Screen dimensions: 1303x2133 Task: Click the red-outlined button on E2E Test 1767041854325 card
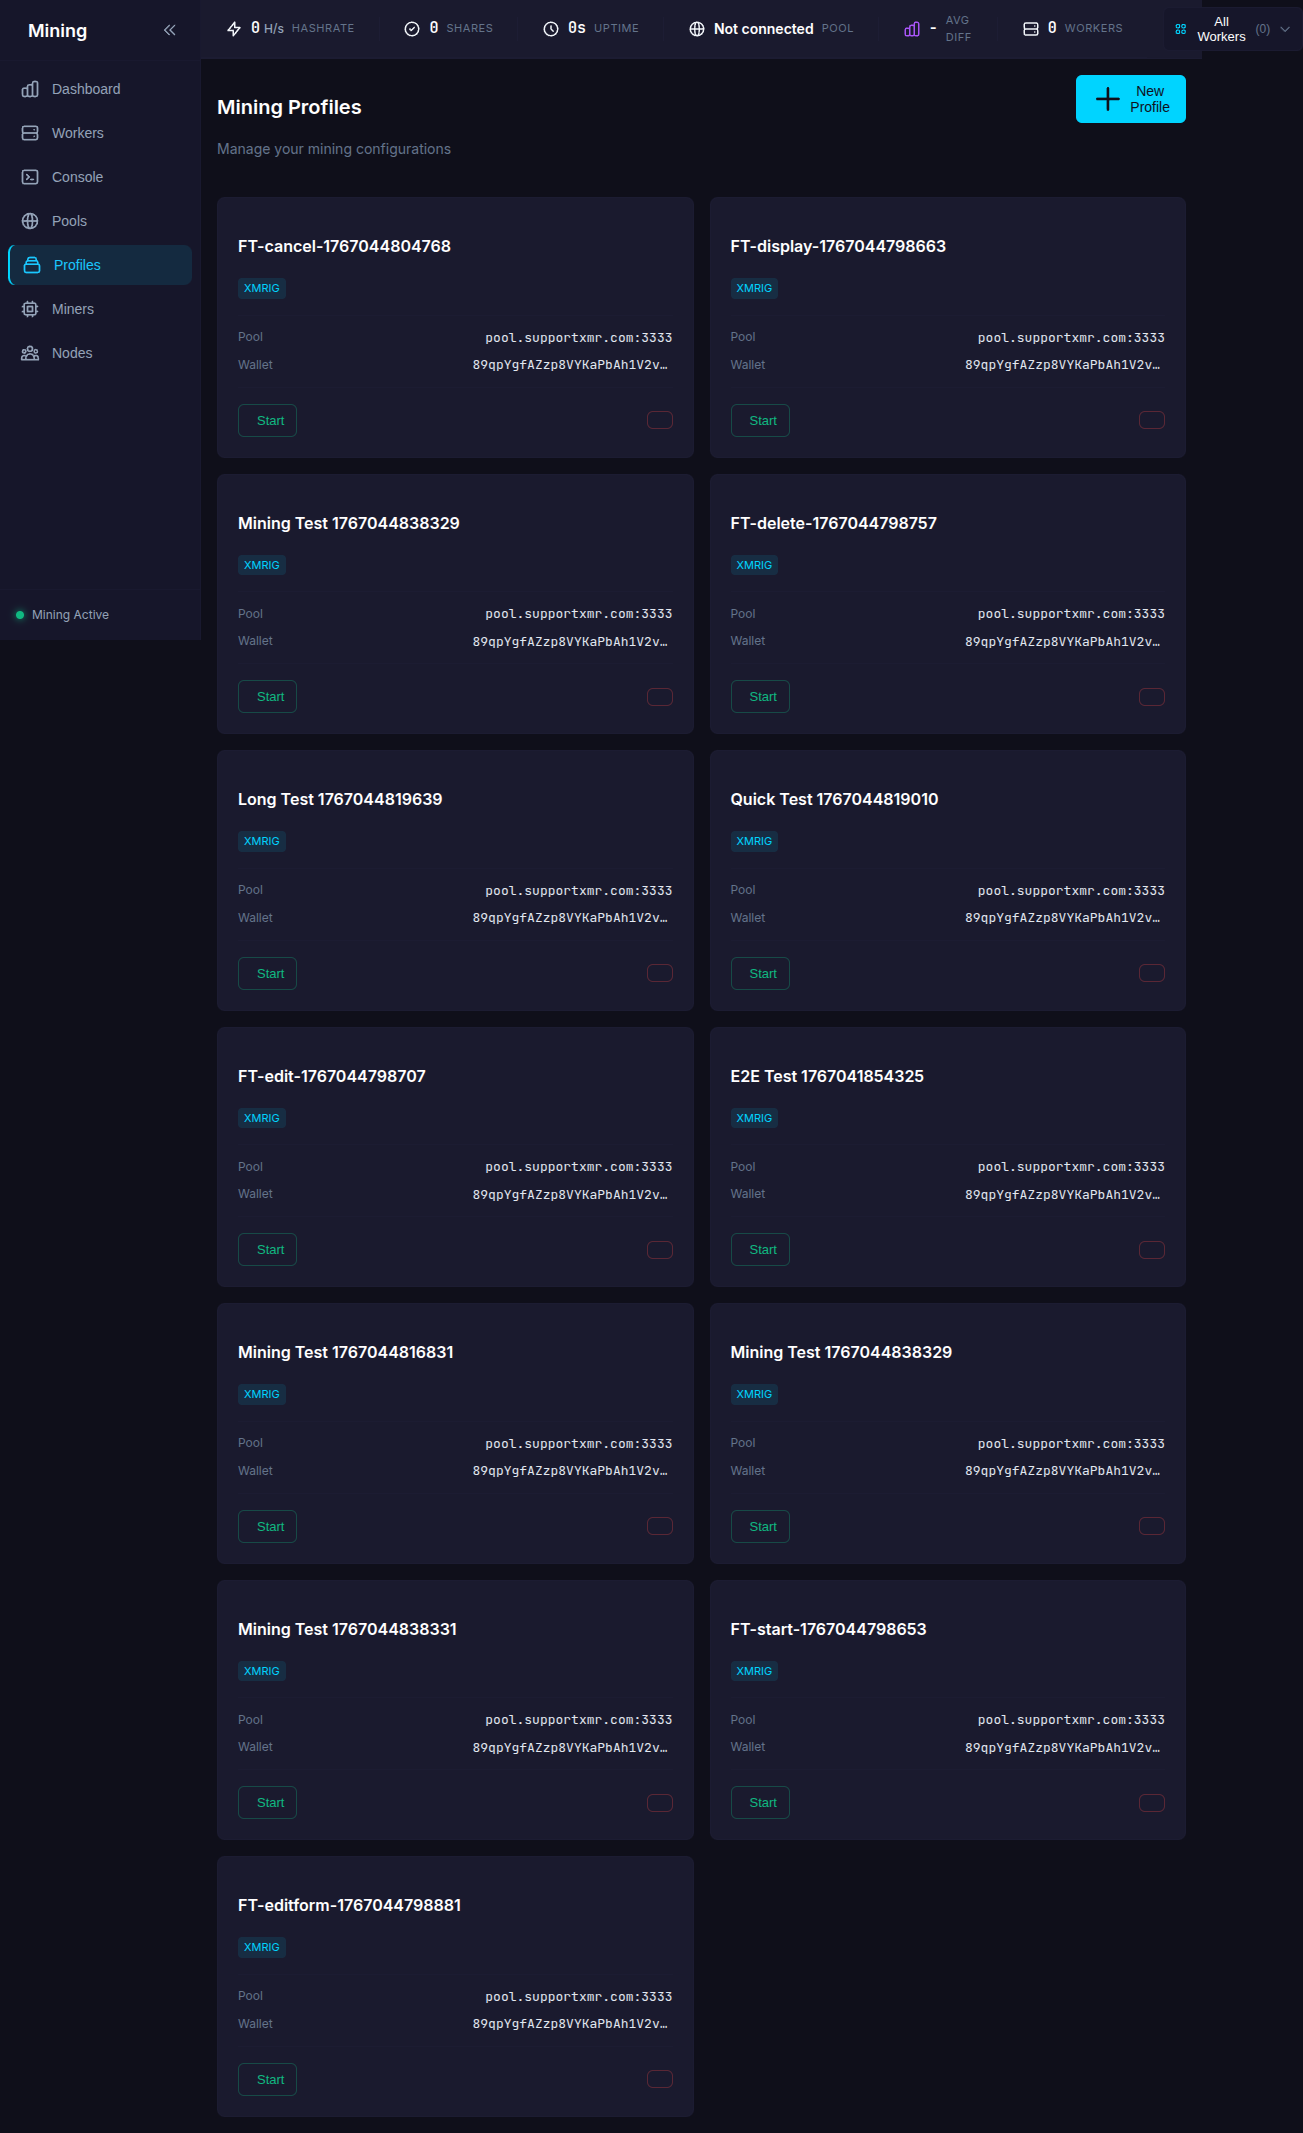coord(1151,1250)
